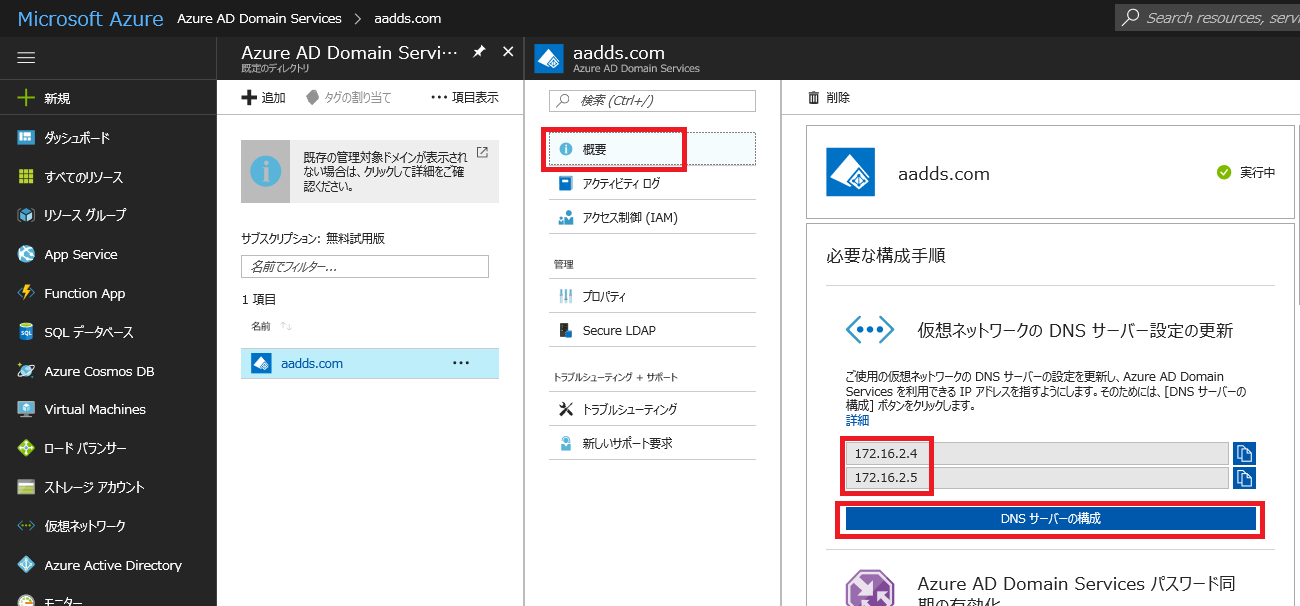Viewport: 1300px width, 606px height.
Task: Select aadds.com row in list
Action: (x=370, y=363)
